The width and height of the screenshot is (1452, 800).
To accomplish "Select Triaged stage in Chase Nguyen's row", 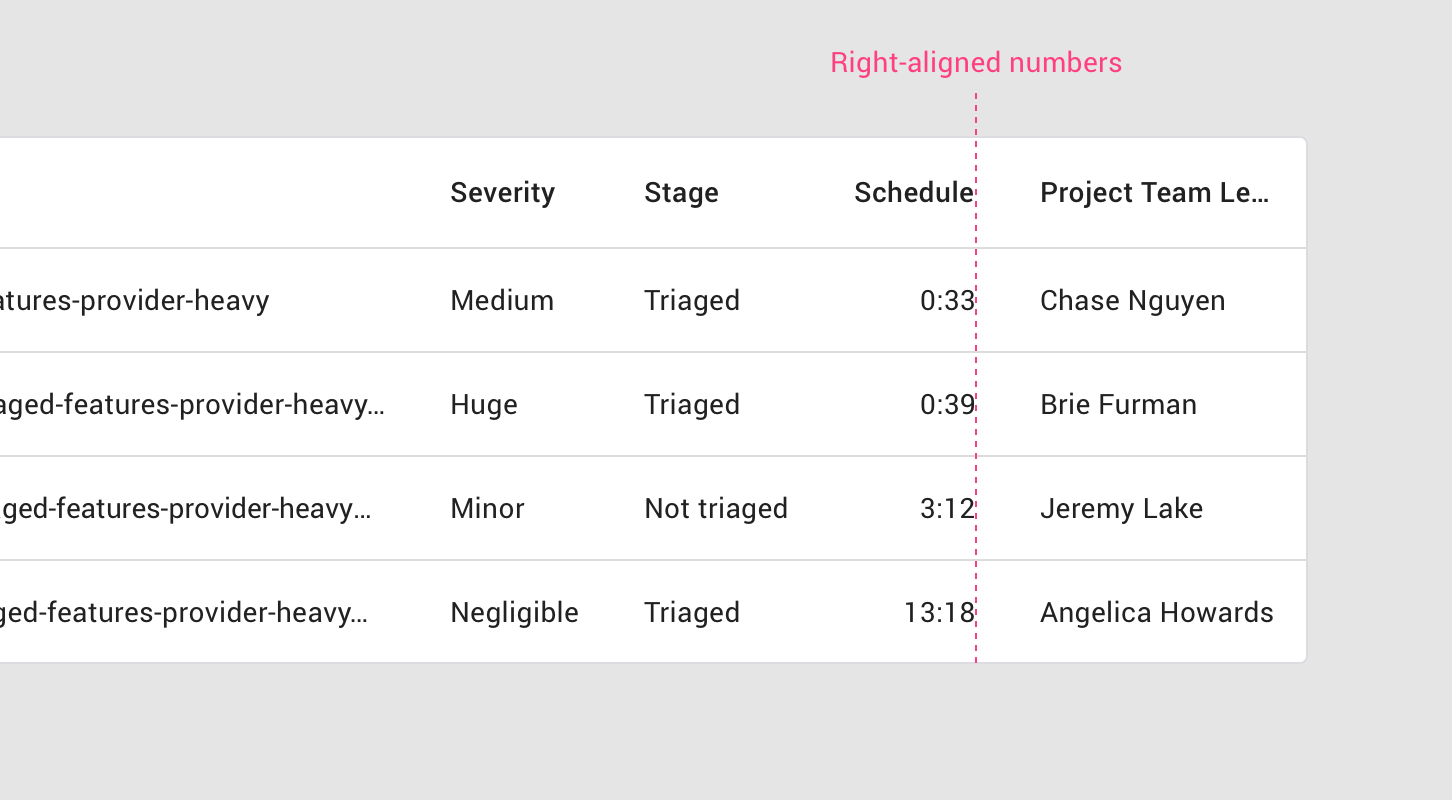I will coord(692,301).
